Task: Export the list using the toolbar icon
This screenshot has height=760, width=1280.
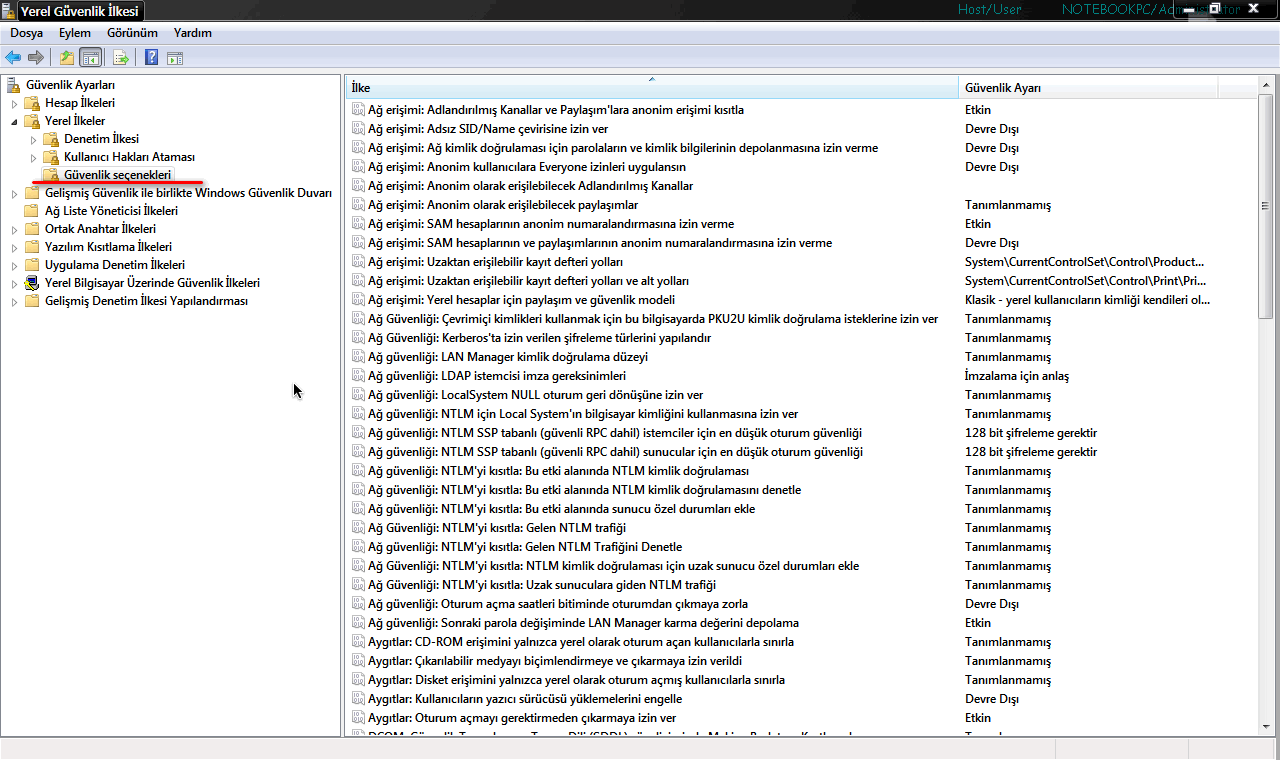Action: click(x=120, y=57)
